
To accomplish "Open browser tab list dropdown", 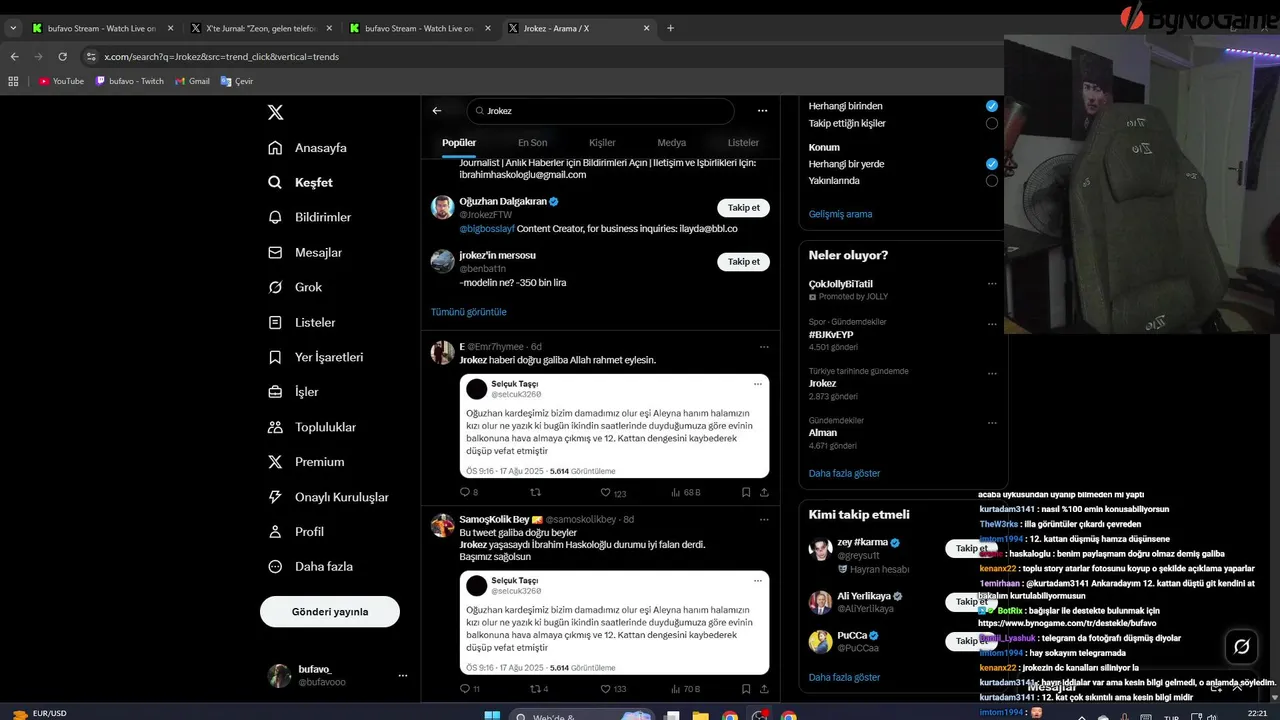I will pos(13,28).
